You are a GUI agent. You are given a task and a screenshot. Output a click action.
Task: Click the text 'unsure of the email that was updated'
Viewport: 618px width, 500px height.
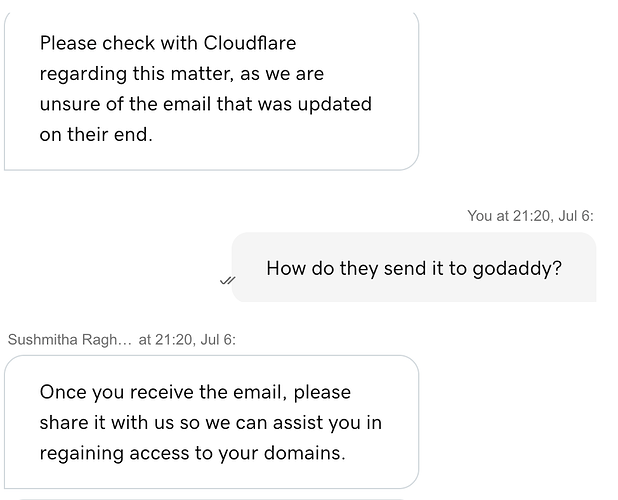[x=205, y=104]
